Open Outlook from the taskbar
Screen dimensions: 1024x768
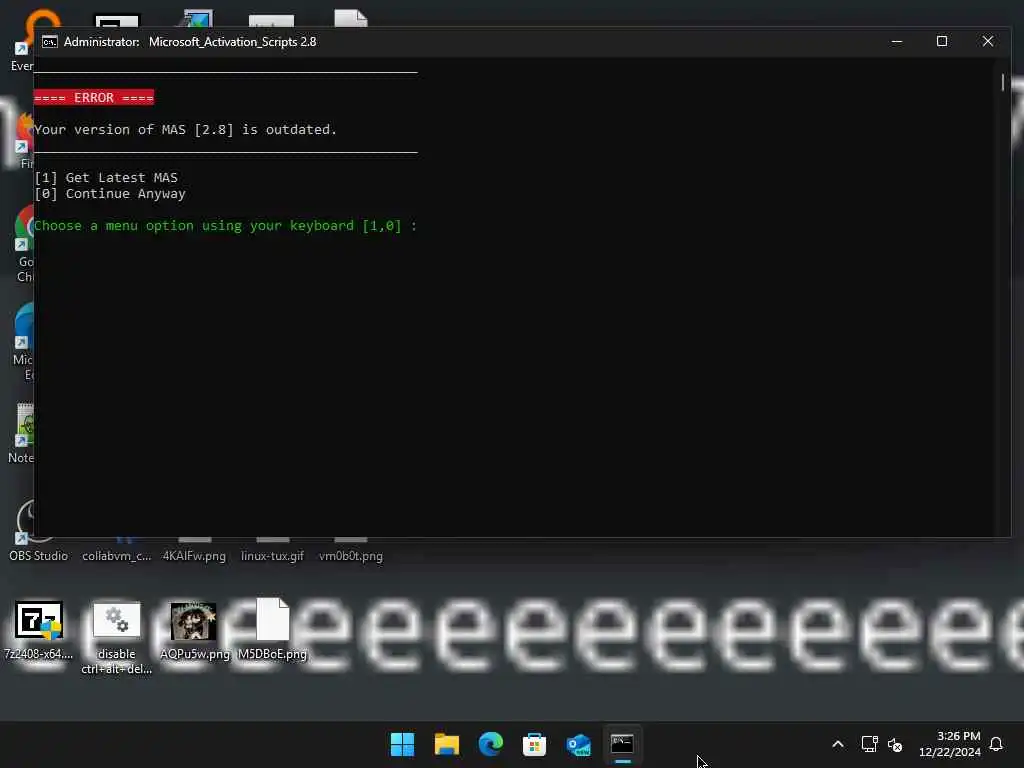579,744
